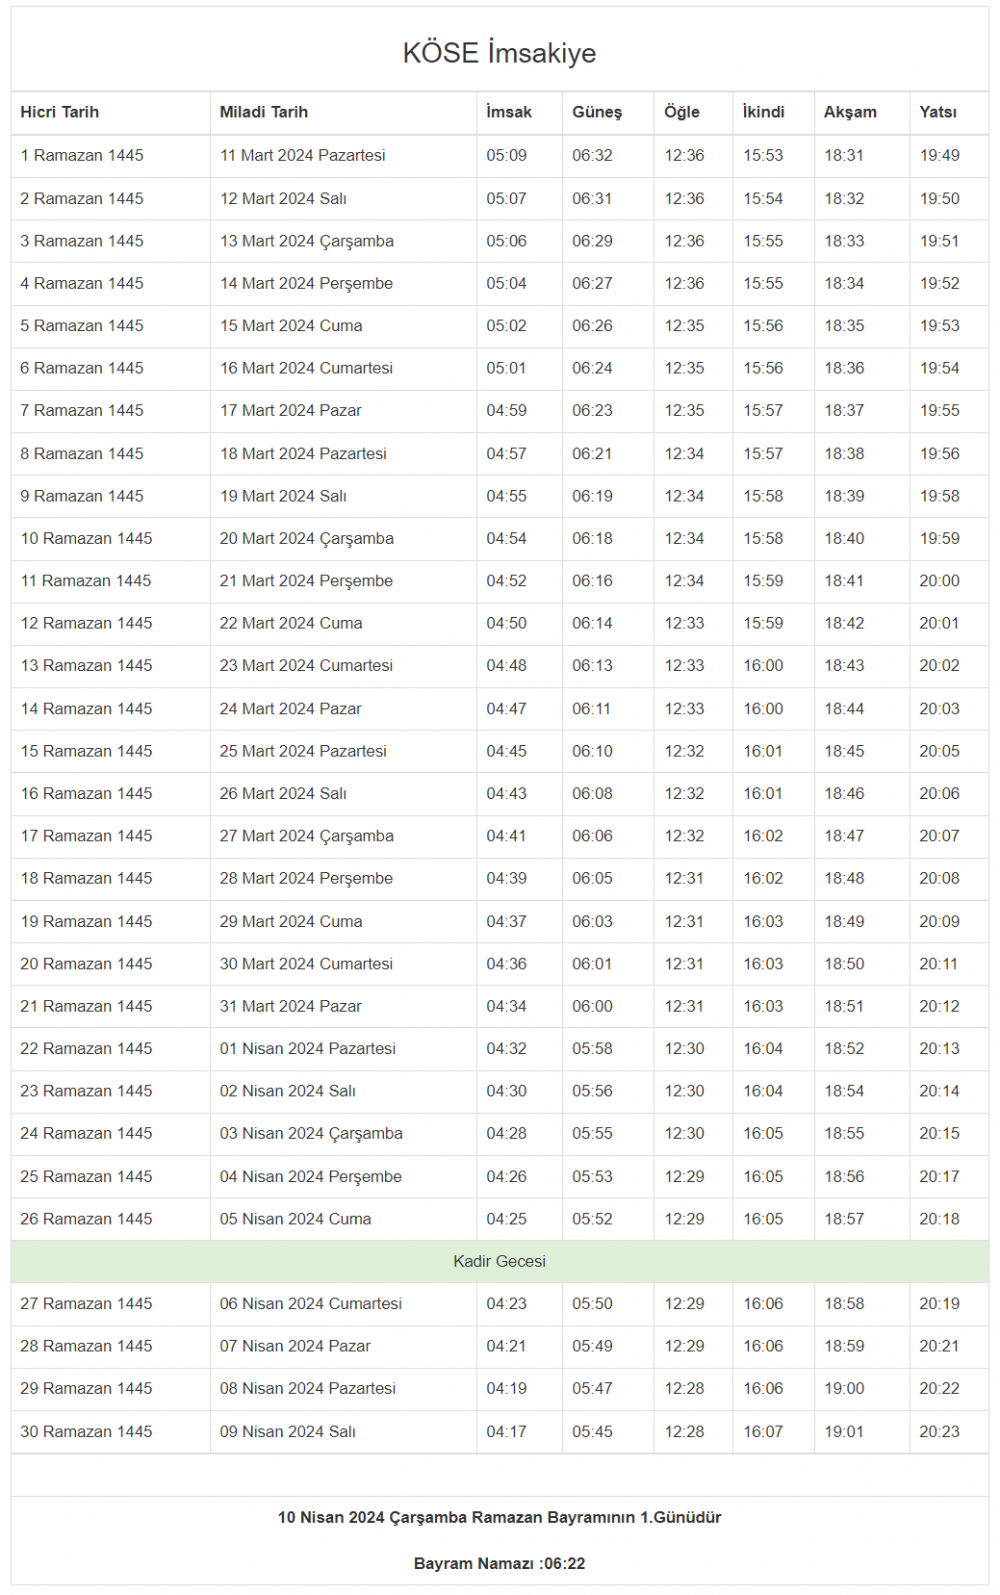Click the 15 Ramazan 1445 cell
The height and width of the screenshot is (1595, 1000).
click(86, 751)
